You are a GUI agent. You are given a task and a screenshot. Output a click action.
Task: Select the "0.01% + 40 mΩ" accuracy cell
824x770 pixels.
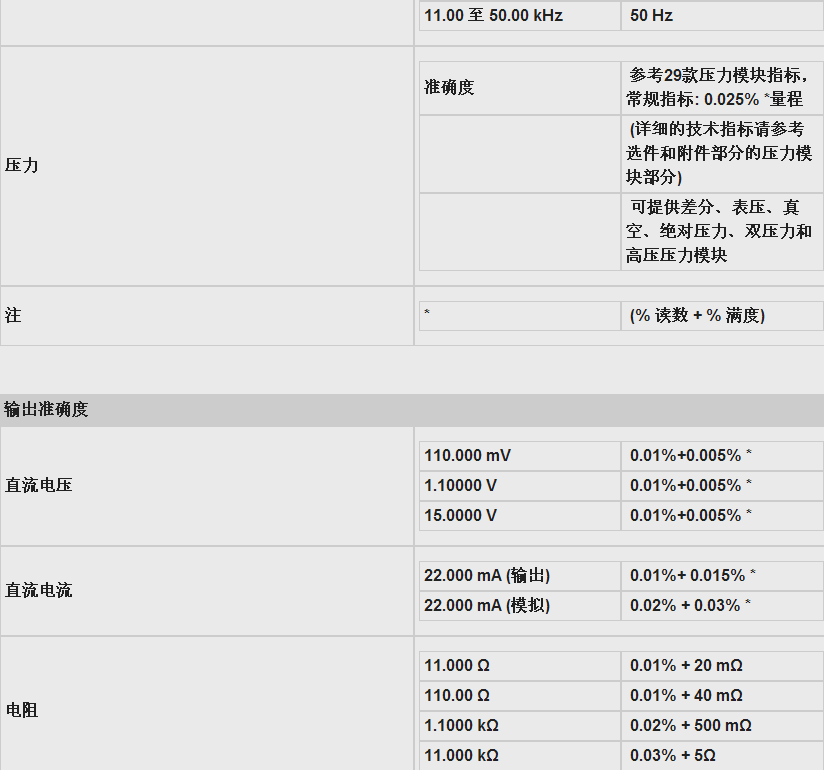pyautogui.click(x=686, y=695)
